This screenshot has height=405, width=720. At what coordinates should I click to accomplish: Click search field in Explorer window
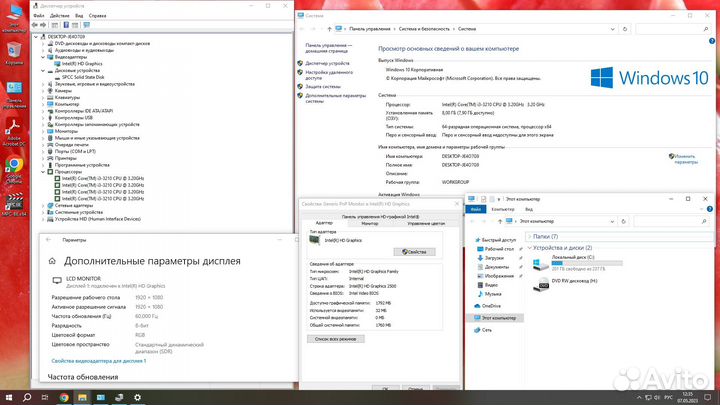point(671,221)
